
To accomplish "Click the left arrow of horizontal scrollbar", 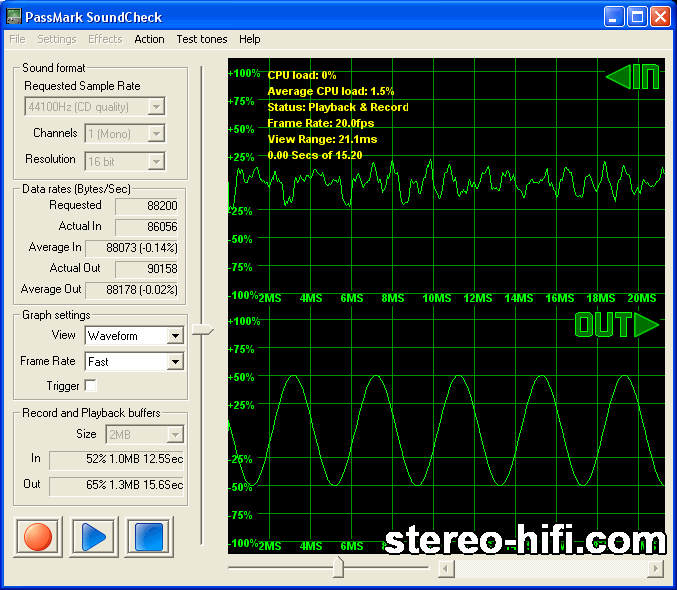I will pos(447,569).
